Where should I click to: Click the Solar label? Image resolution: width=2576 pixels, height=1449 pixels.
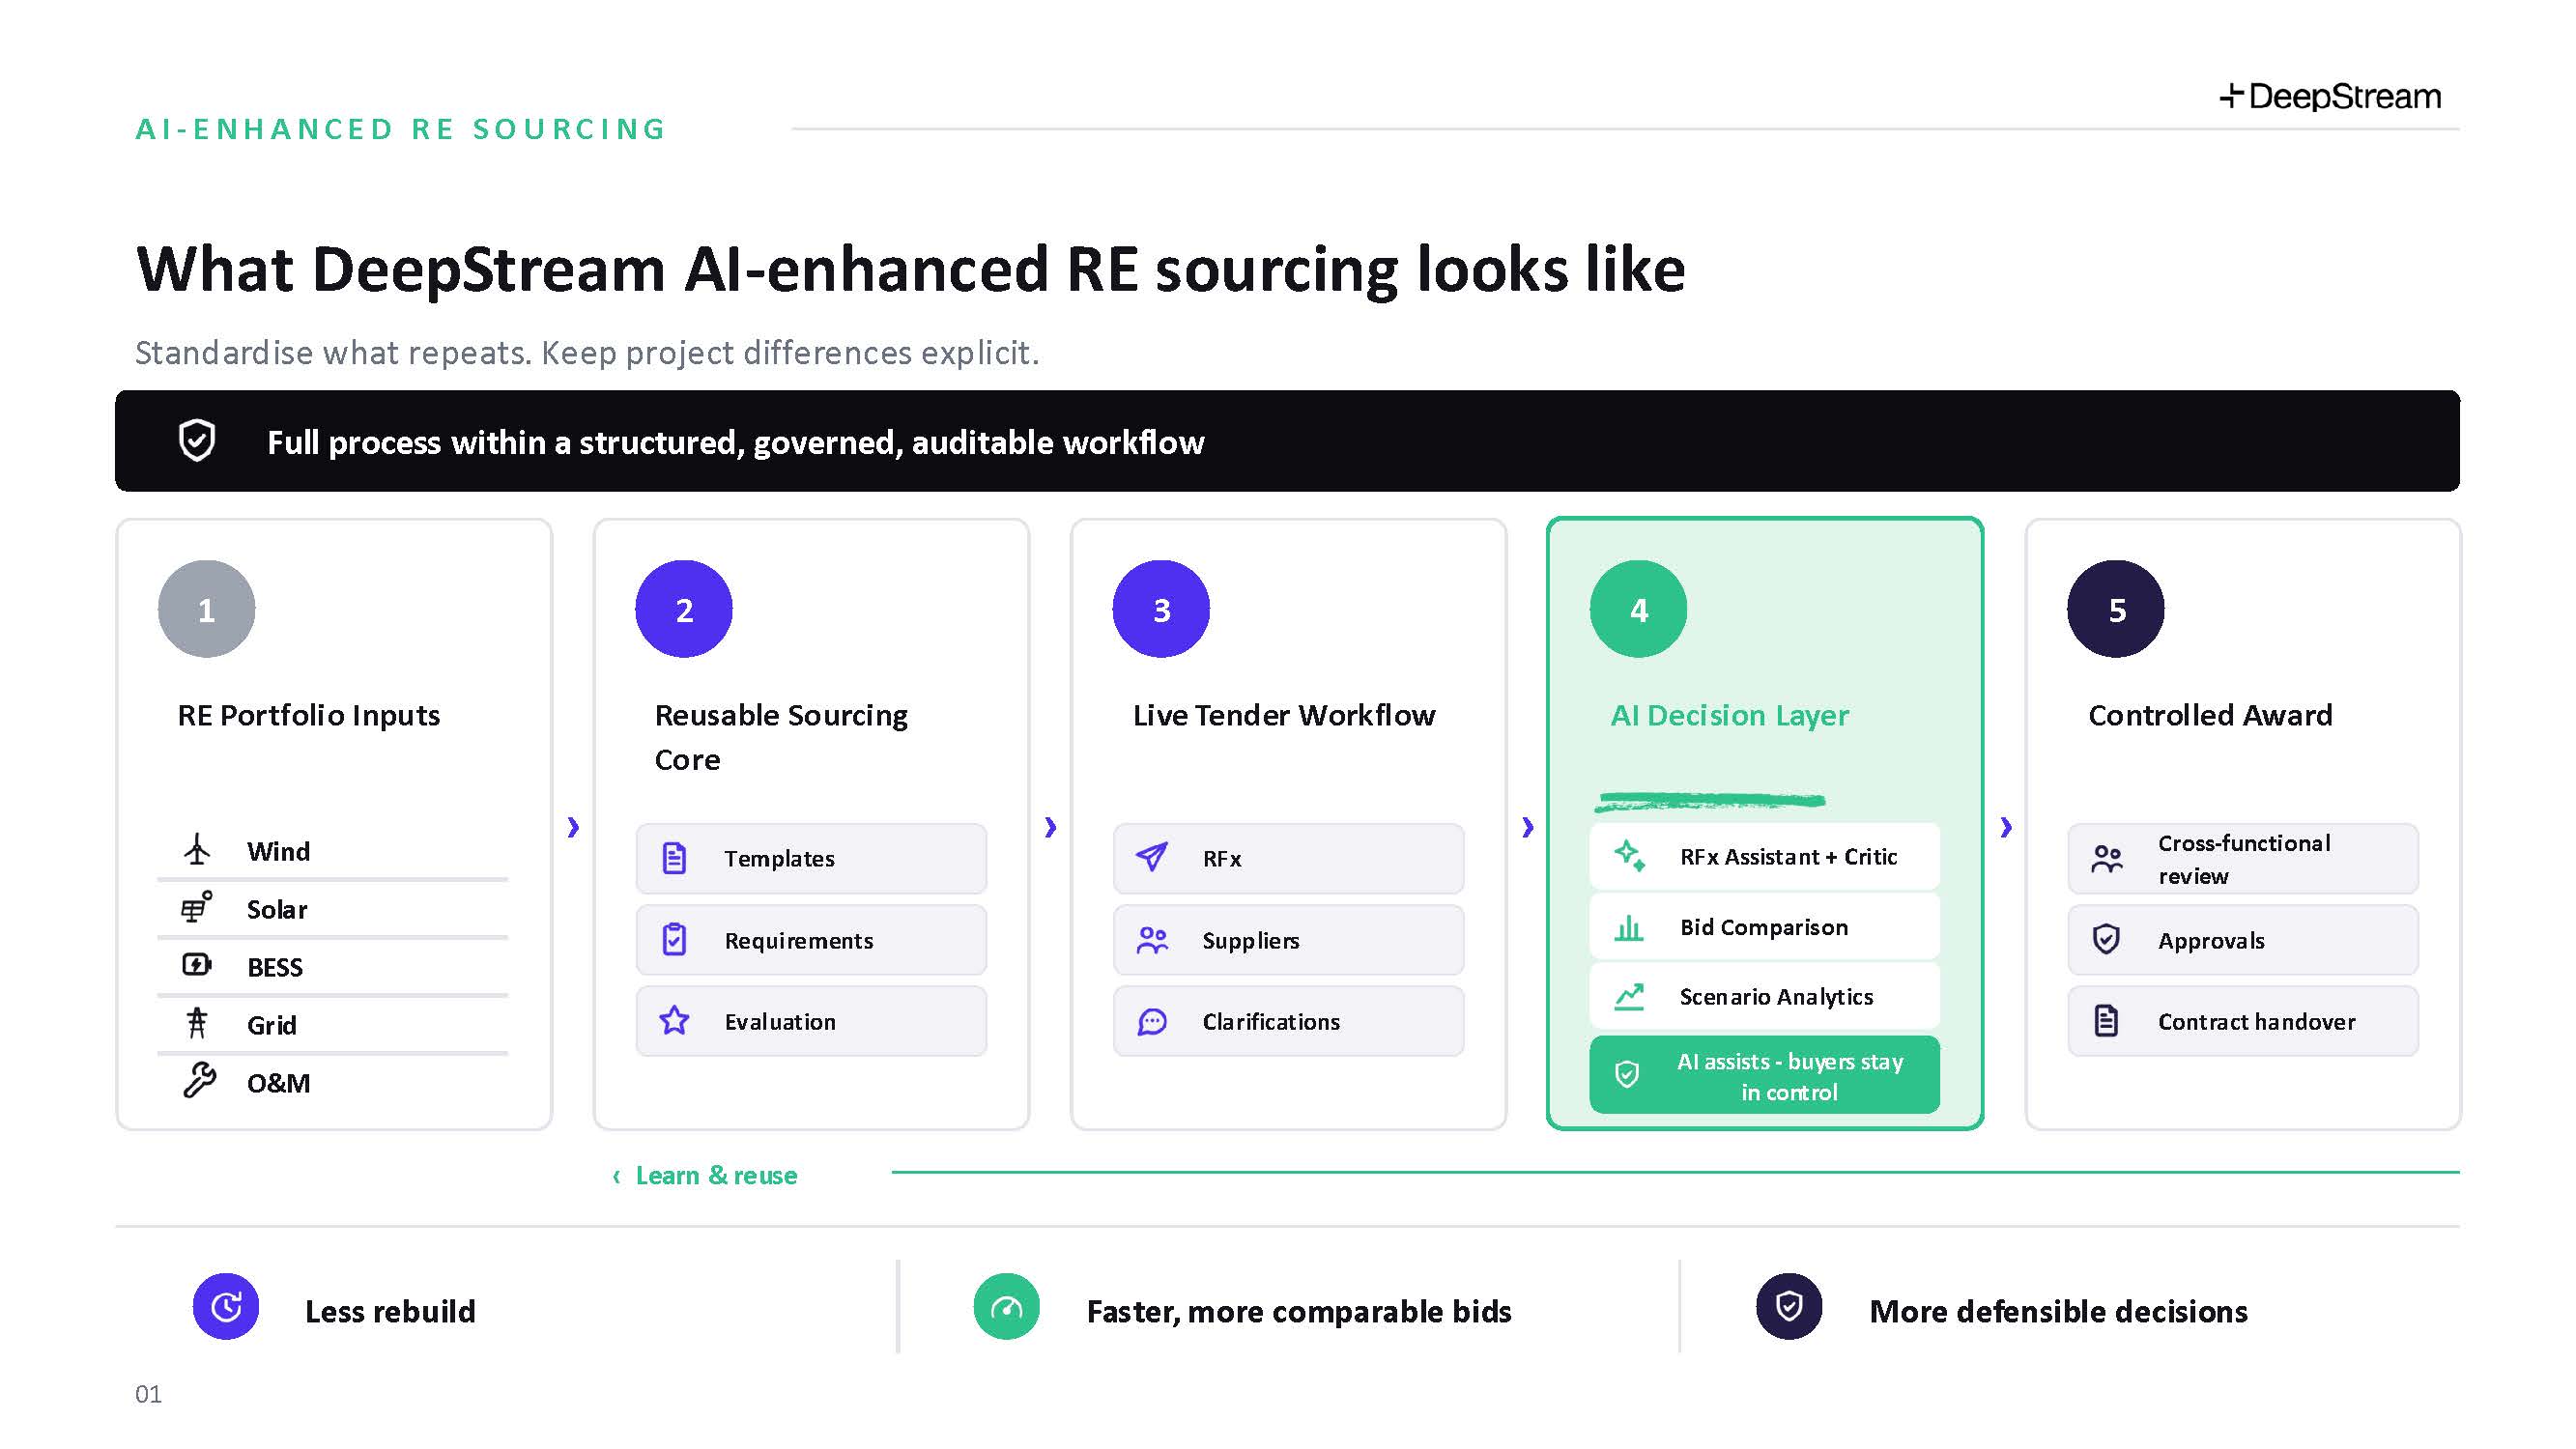pyautogui.click(x=277, y=910)
